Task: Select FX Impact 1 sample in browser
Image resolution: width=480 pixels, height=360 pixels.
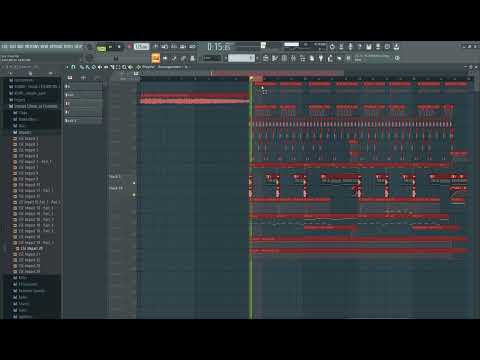Action: tap(28, 138)
